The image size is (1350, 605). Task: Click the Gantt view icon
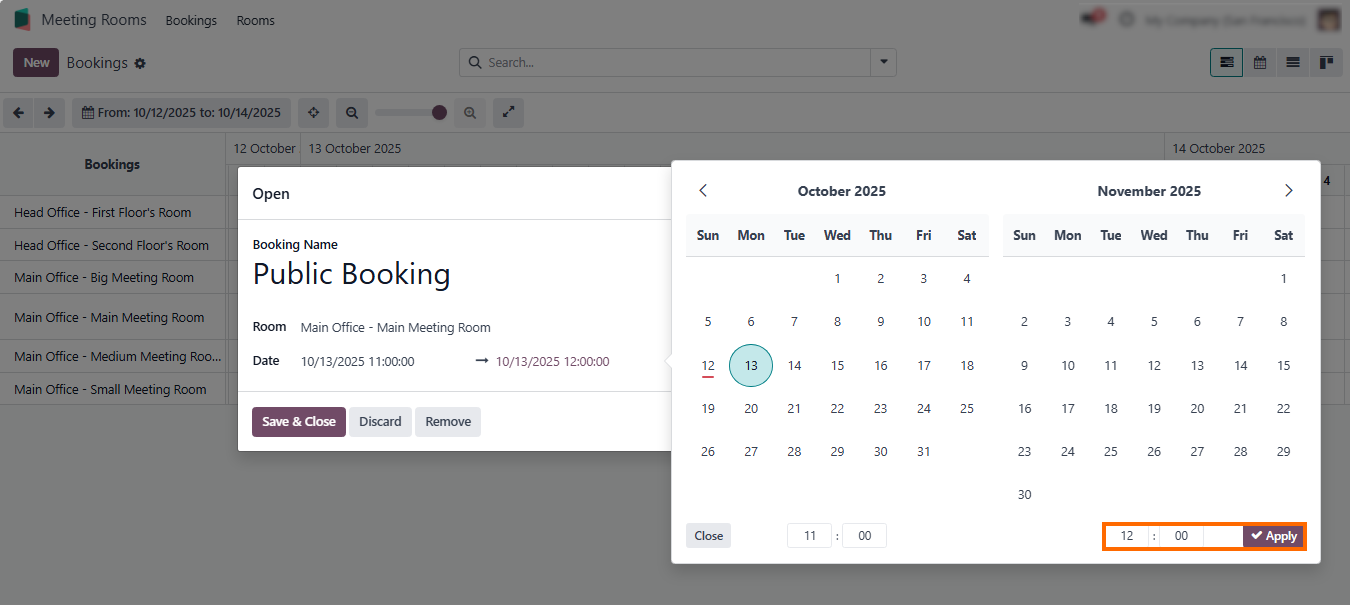point(1227,62)
